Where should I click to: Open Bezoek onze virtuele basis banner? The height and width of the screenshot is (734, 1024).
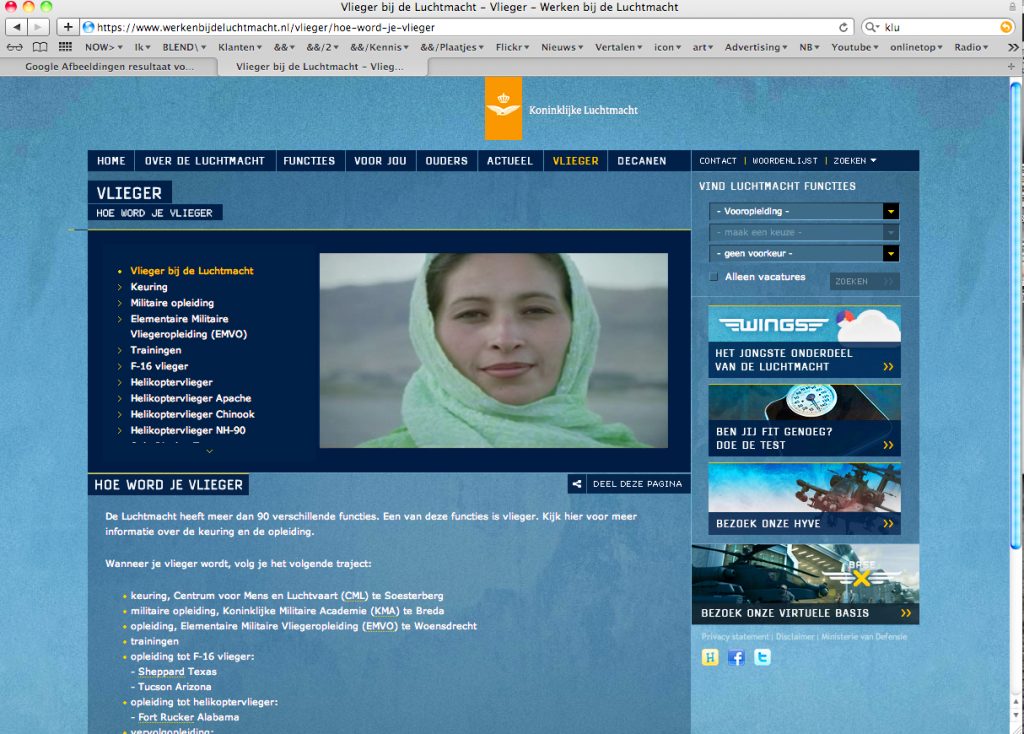click(x=805, y=584)
